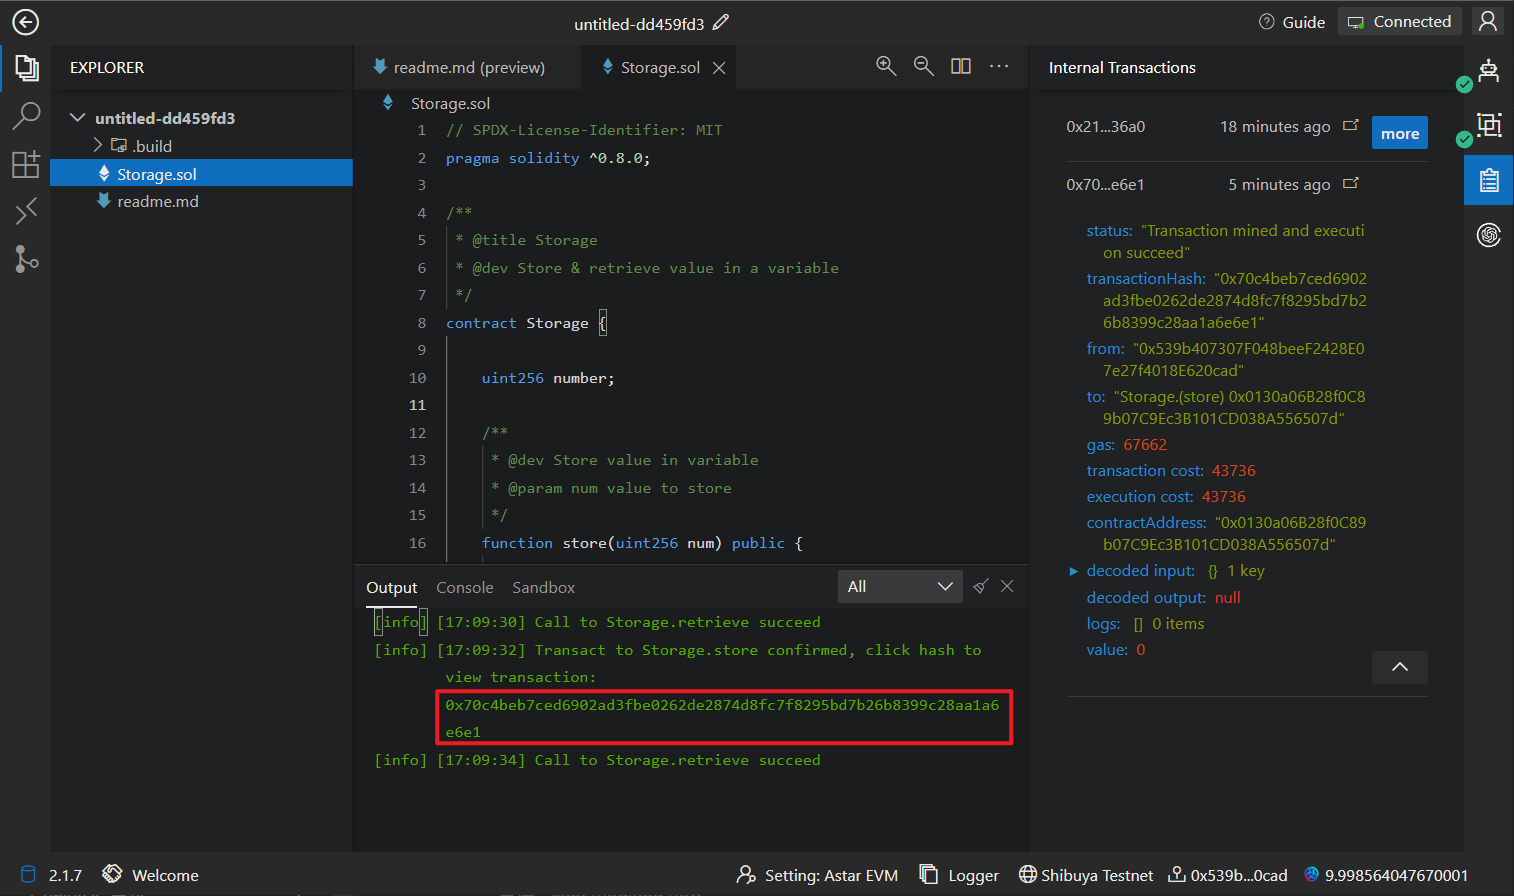
Task: Switch to the Console tab
Action: (465, 588)
